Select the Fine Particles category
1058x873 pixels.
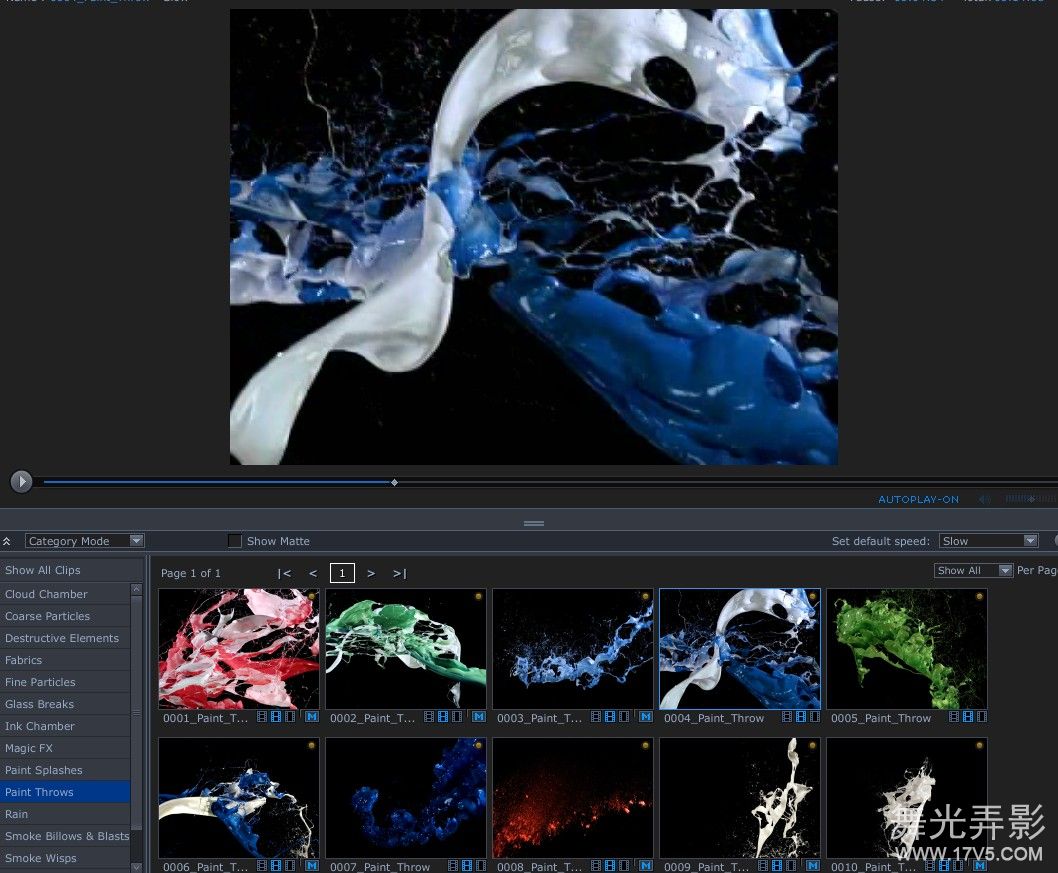(65, 682)
